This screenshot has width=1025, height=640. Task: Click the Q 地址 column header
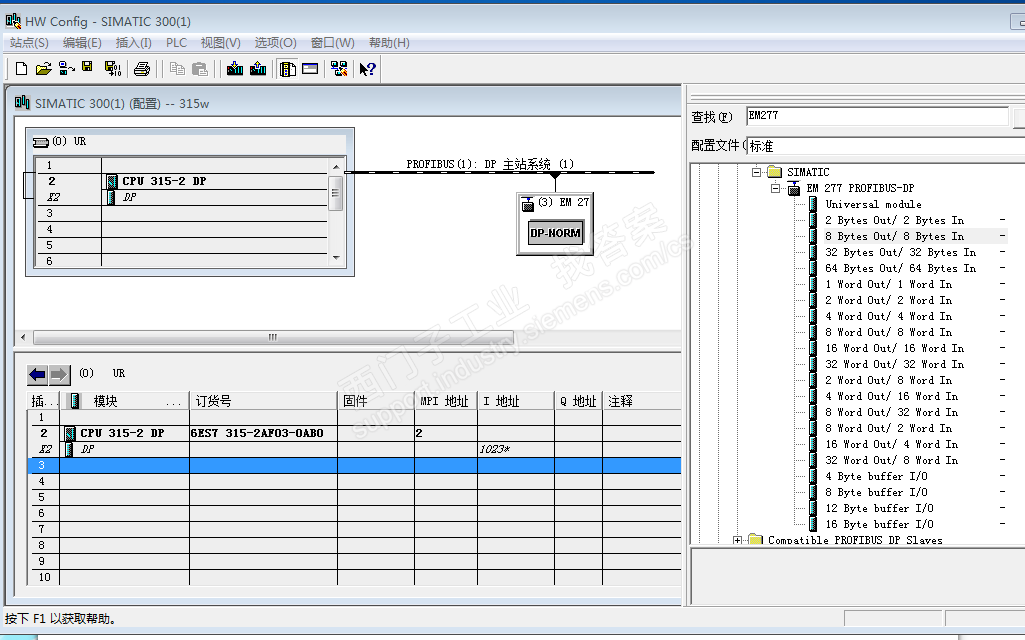(579, 401)
